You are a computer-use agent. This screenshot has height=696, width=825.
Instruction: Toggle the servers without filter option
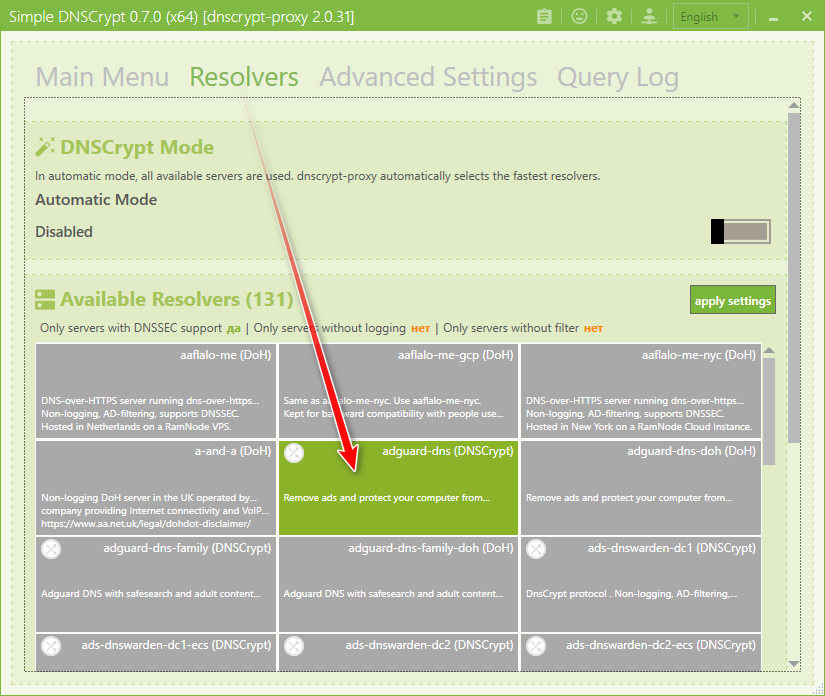[x=593, y=328]
